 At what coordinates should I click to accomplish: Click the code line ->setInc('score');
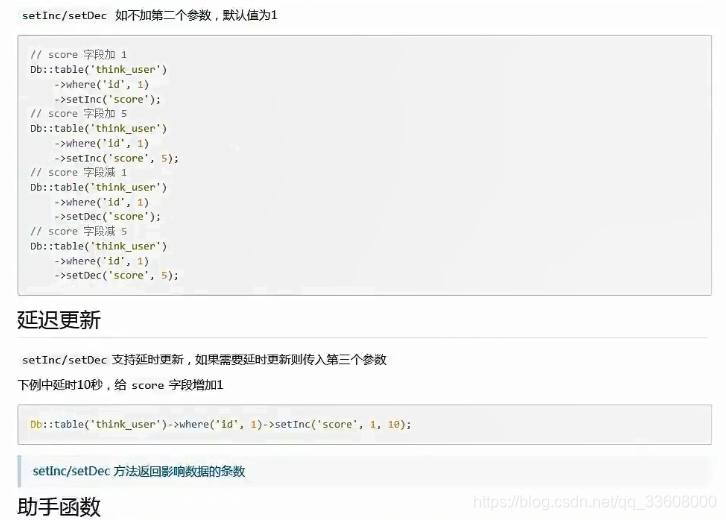(x=107, y=99)
